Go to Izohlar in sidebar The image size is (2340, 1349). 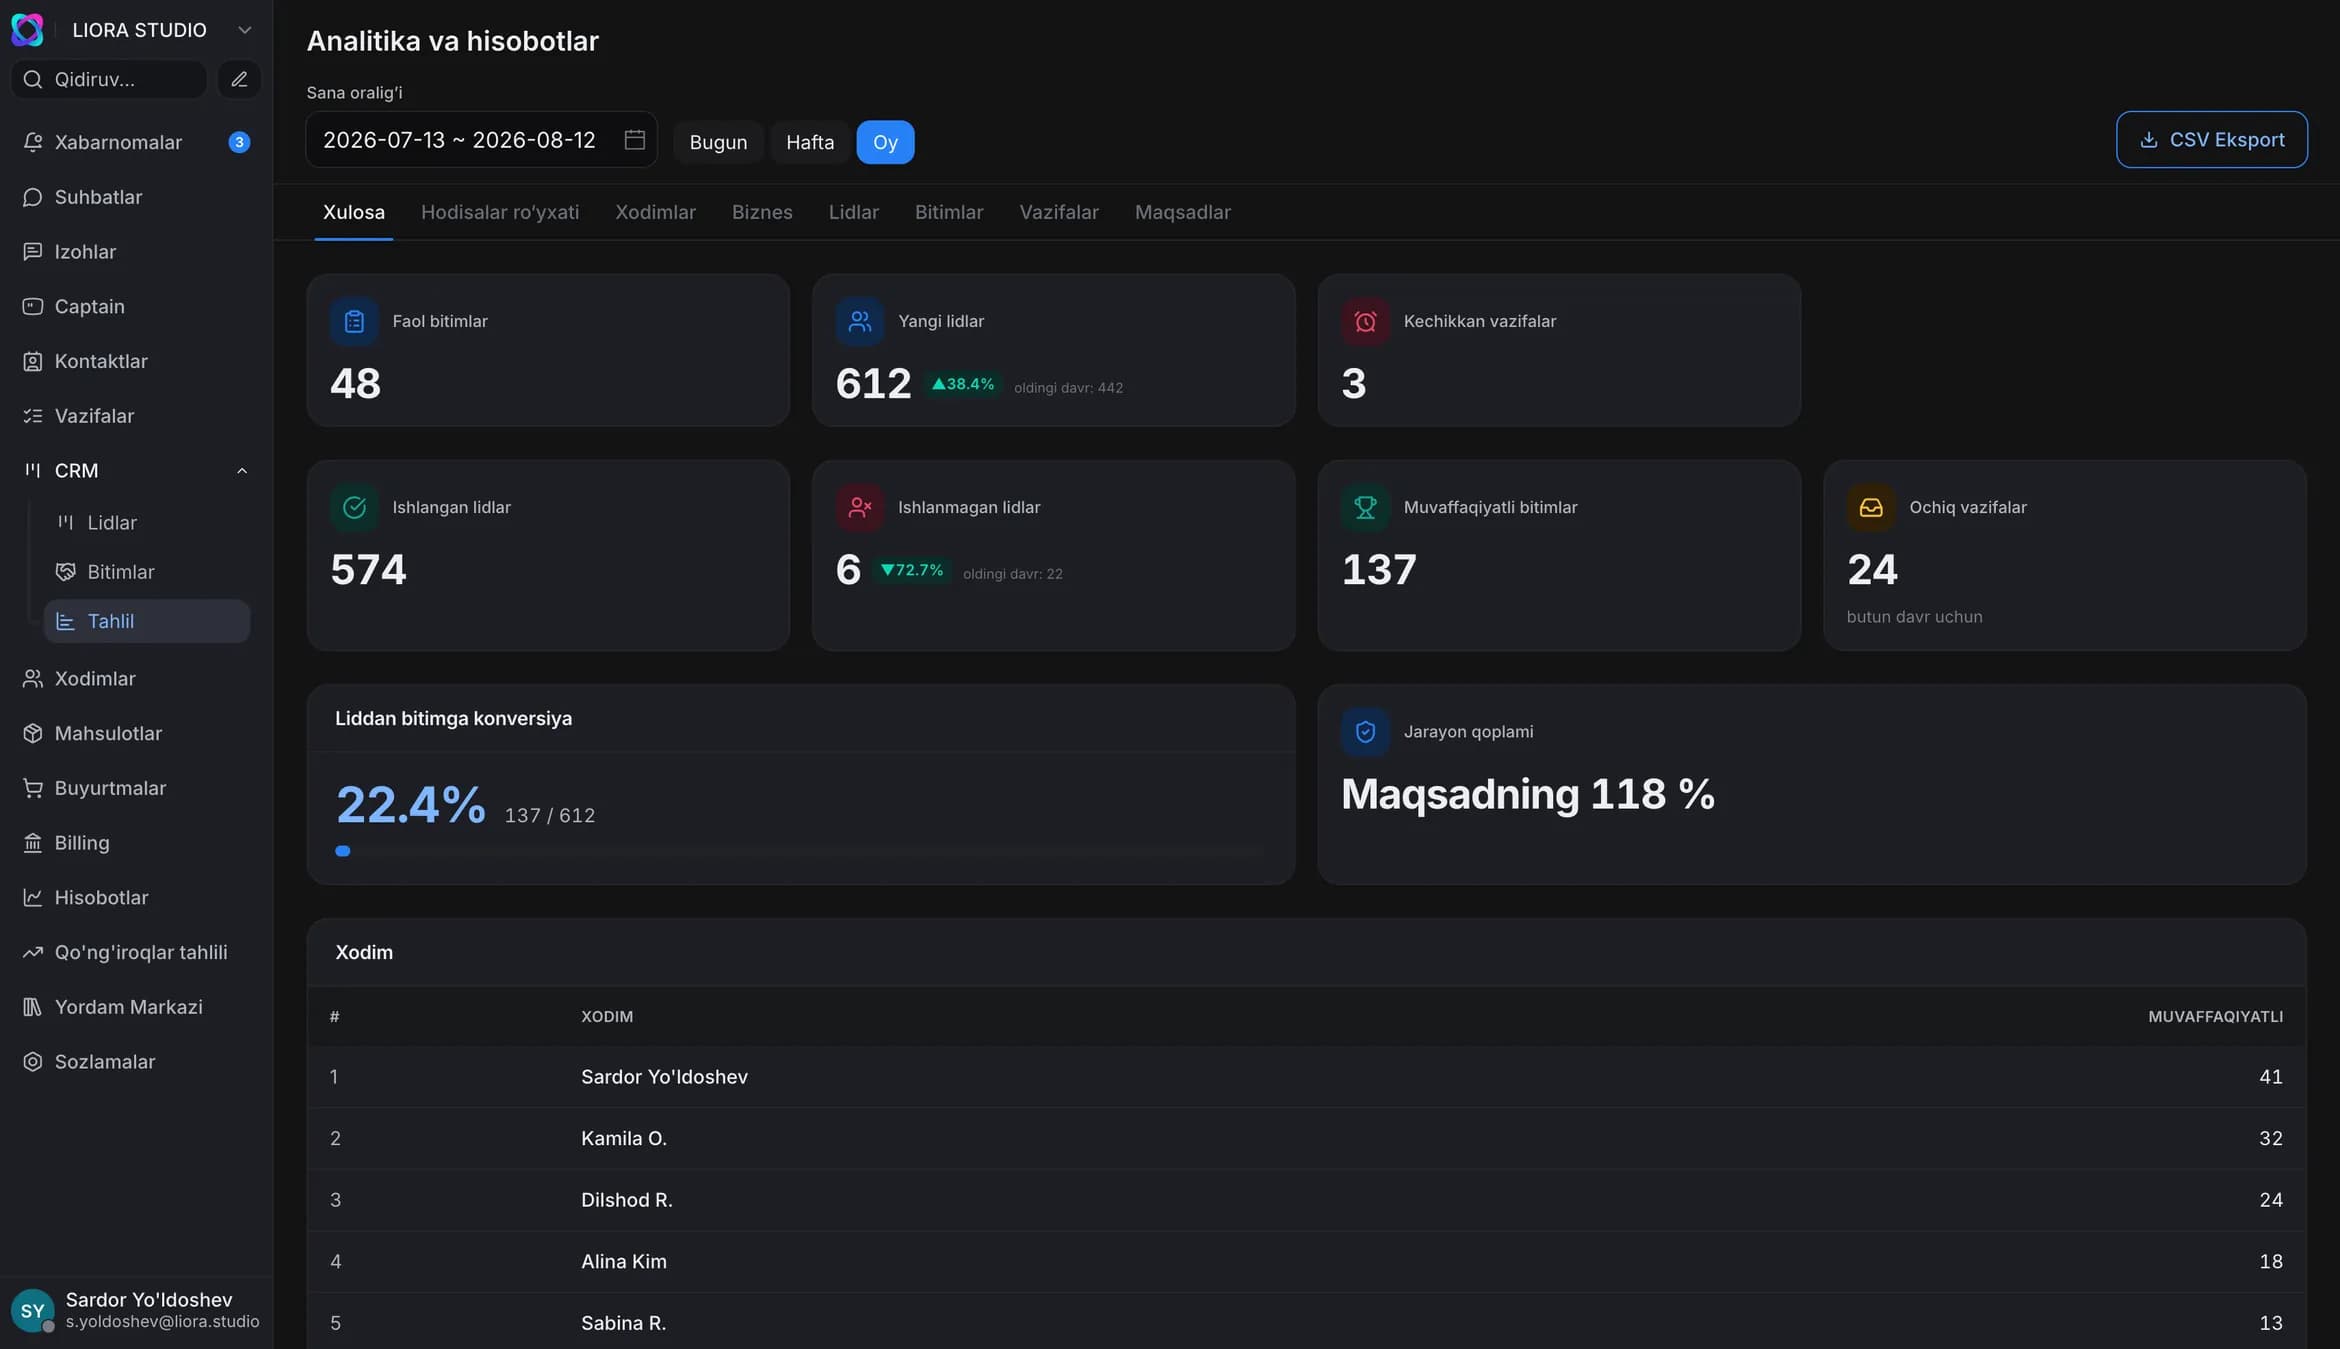click(136, 252)
